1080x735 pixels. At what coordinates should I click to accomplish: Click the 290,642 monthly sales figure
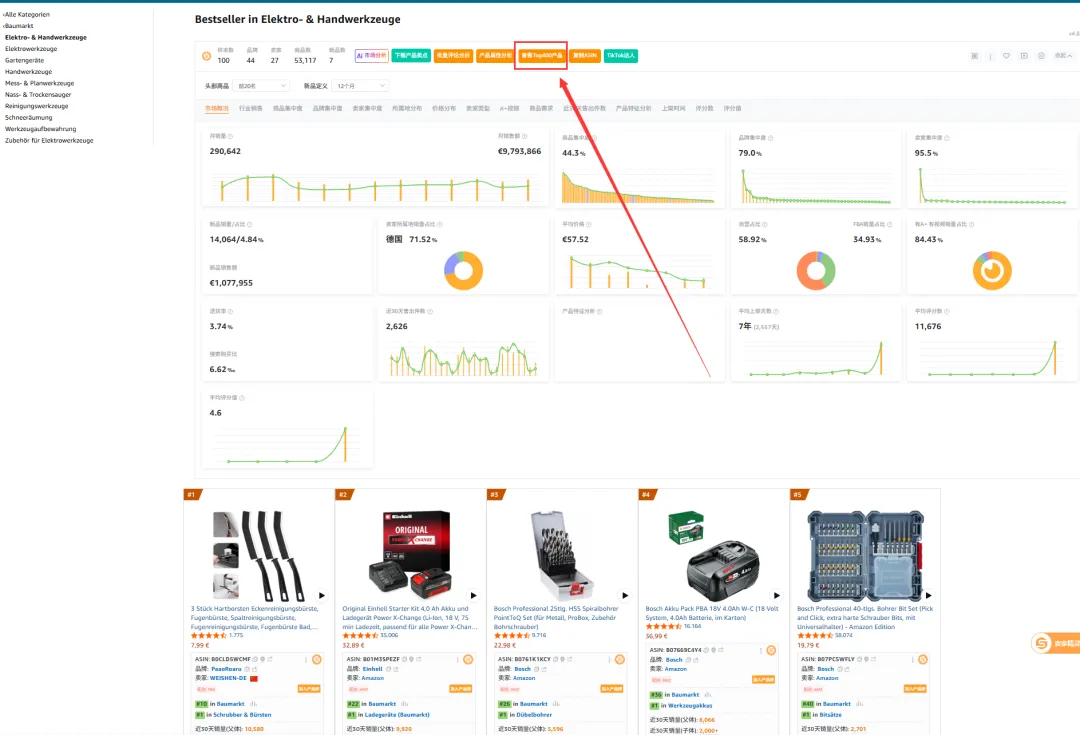point(225,152)
